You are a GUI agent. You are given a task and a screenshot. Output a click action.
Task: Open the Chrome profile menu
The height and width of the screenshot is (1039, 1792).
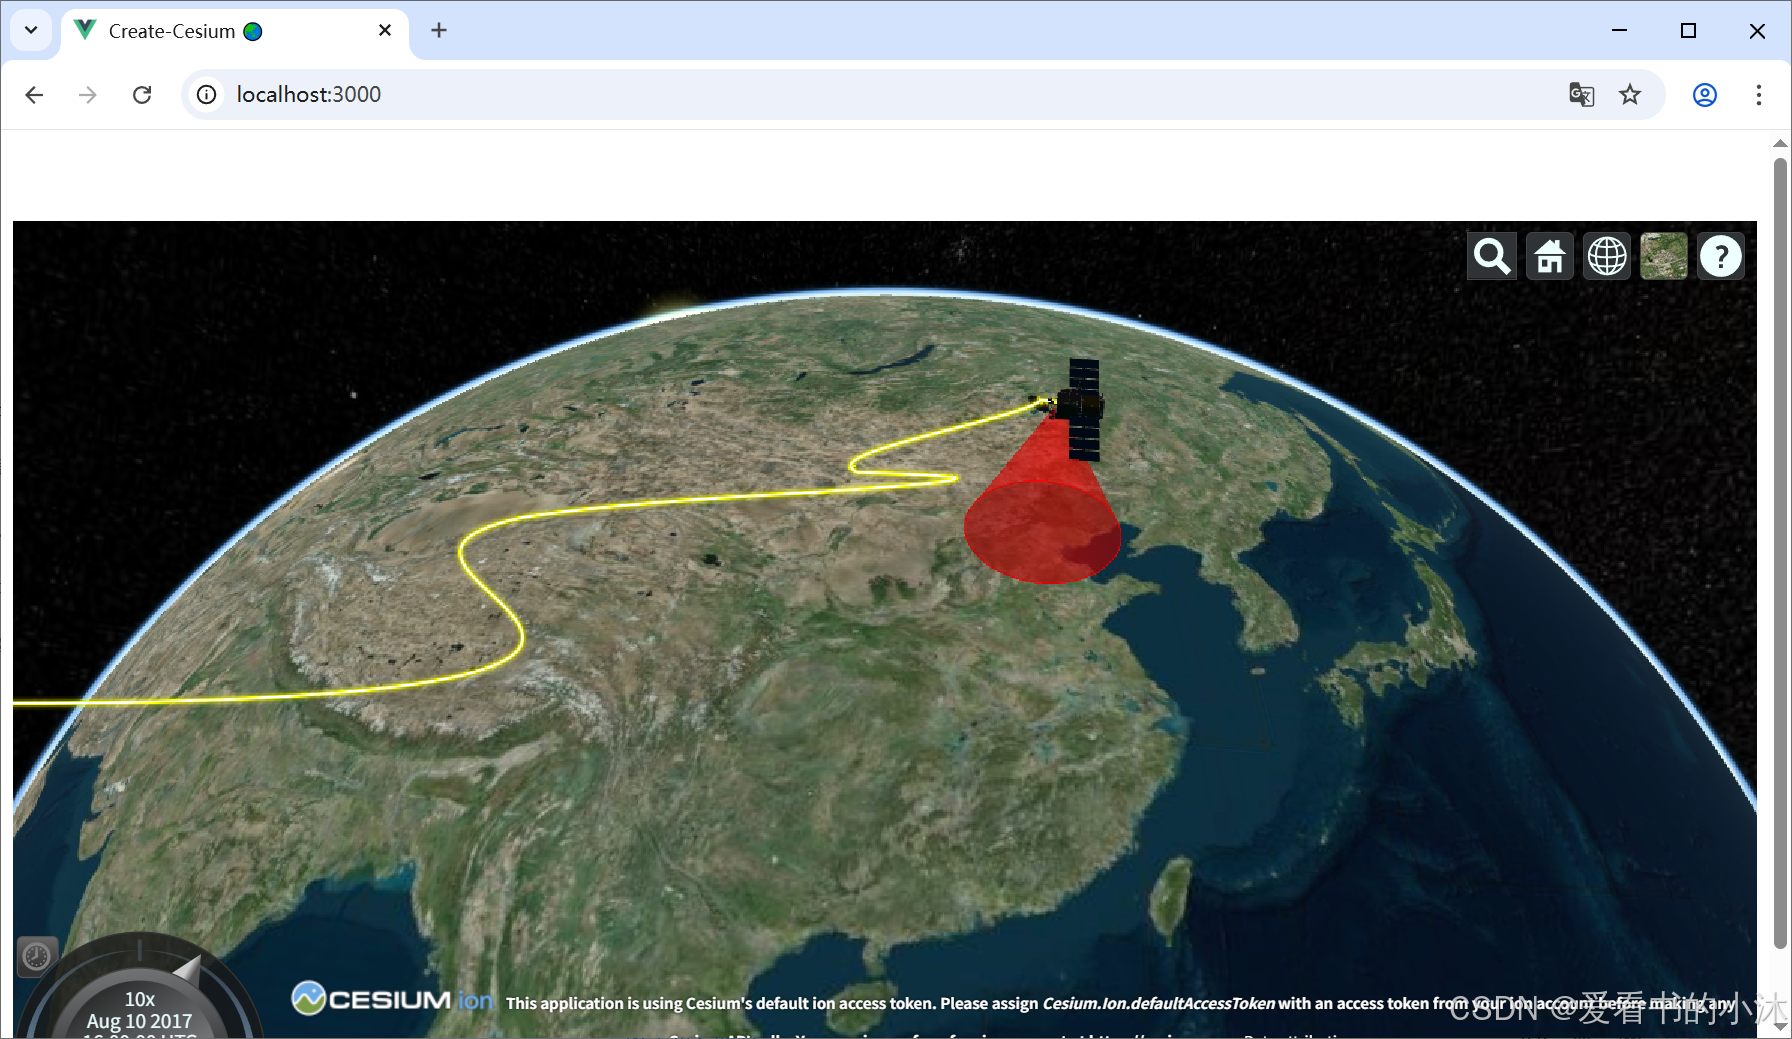(x=1705, y=94)
